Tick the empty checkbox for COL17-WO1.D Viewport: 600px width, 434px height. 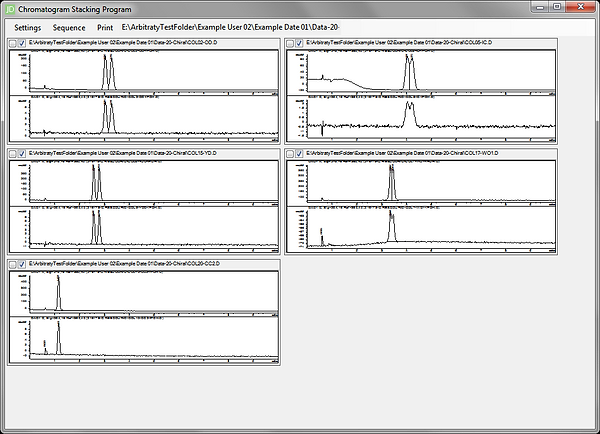pos(290,154)
